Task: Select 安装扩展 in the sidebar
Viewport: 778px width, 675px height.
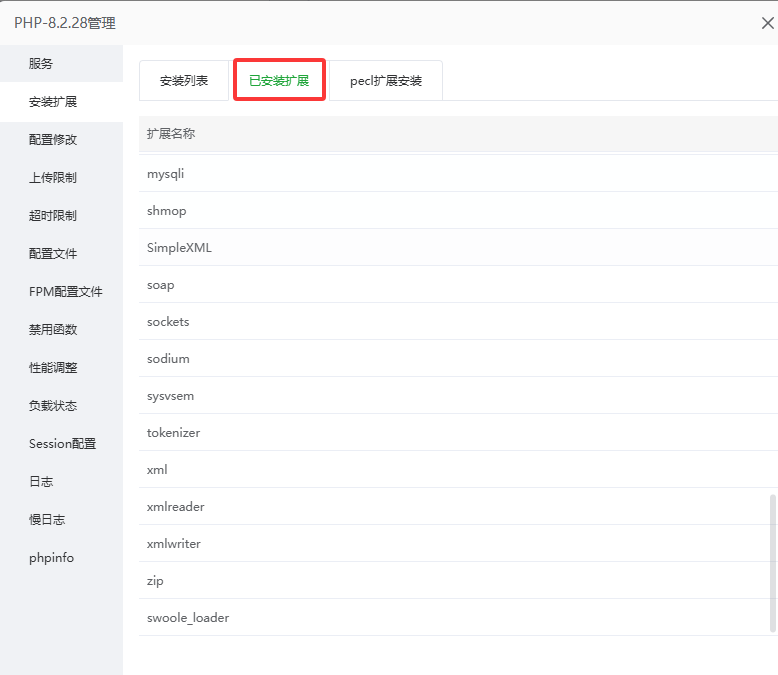Action: point(53,102)
